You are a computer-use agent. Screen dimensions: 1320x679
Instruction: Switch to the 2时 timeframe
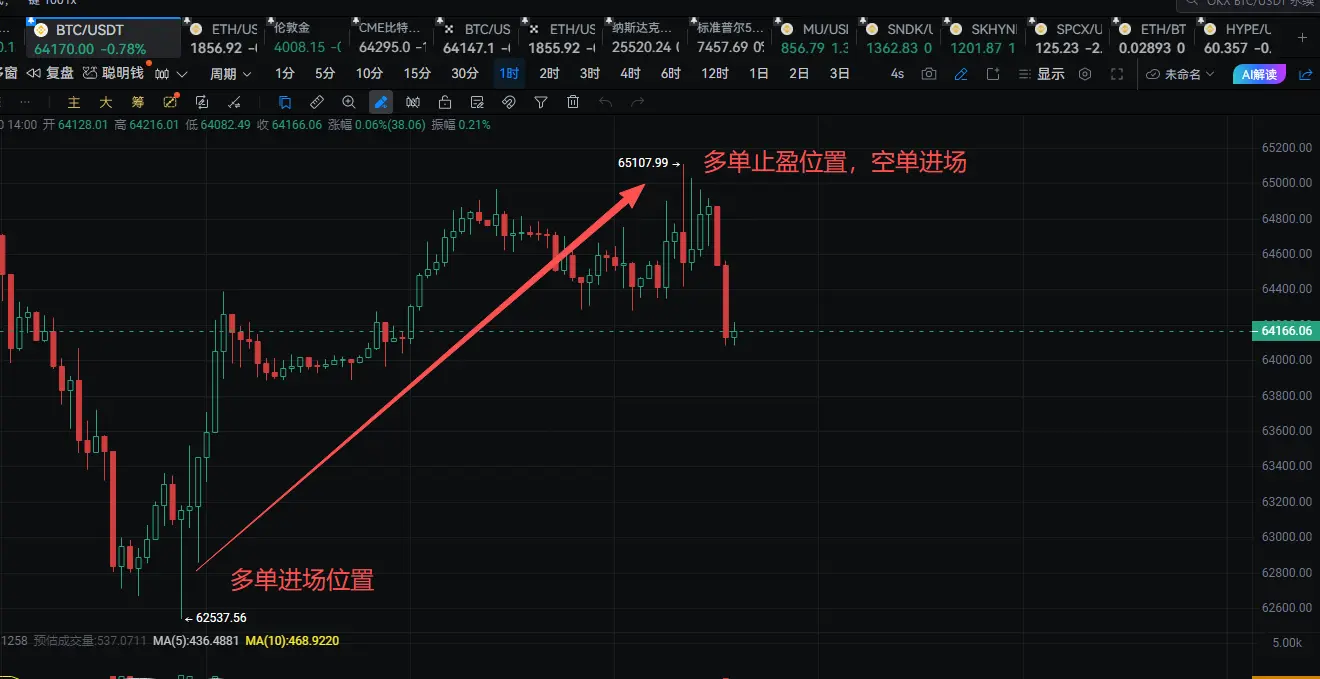click(549, 73)
